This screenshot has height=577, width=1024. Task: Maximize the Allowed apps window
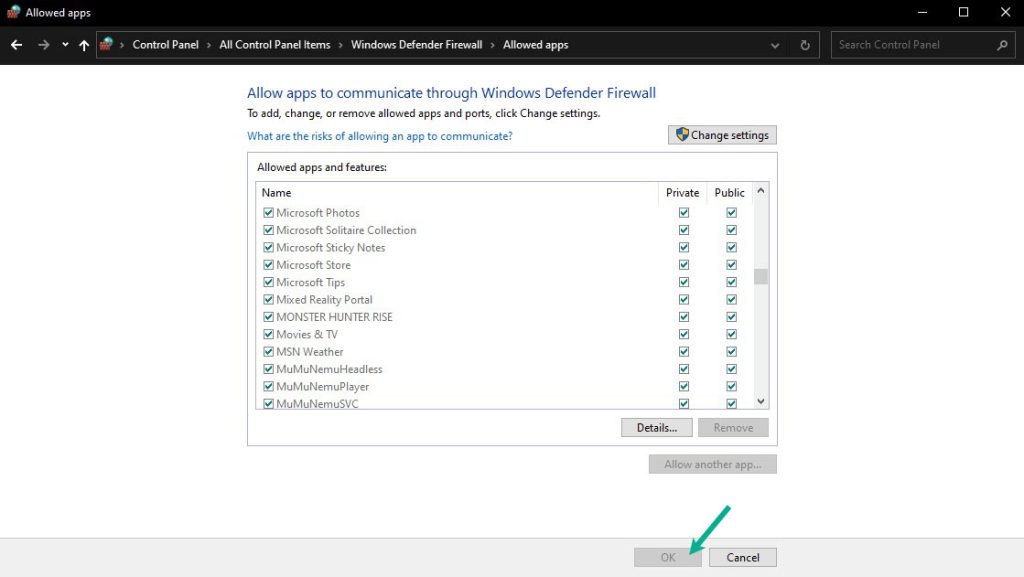963,12
